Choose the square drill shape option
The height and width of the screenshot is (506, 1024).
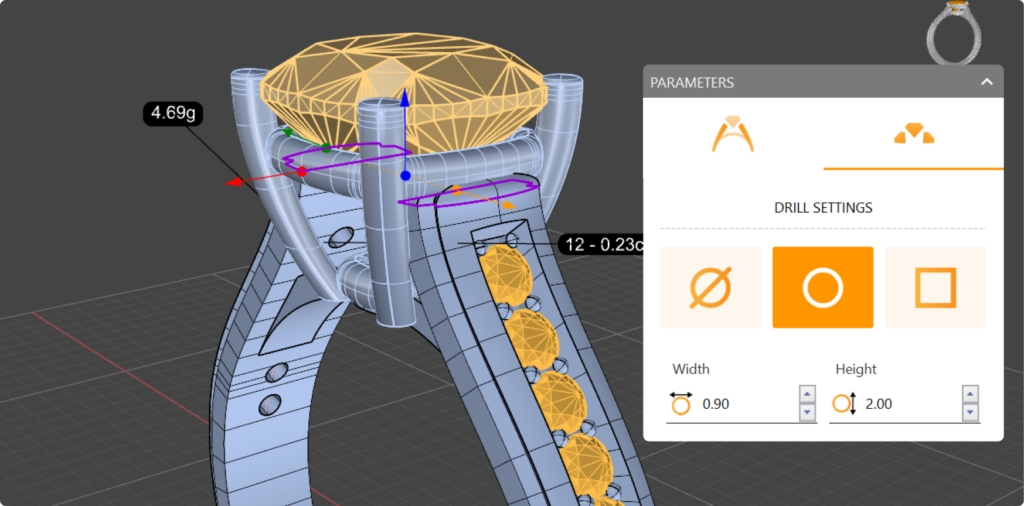[935, 288]
